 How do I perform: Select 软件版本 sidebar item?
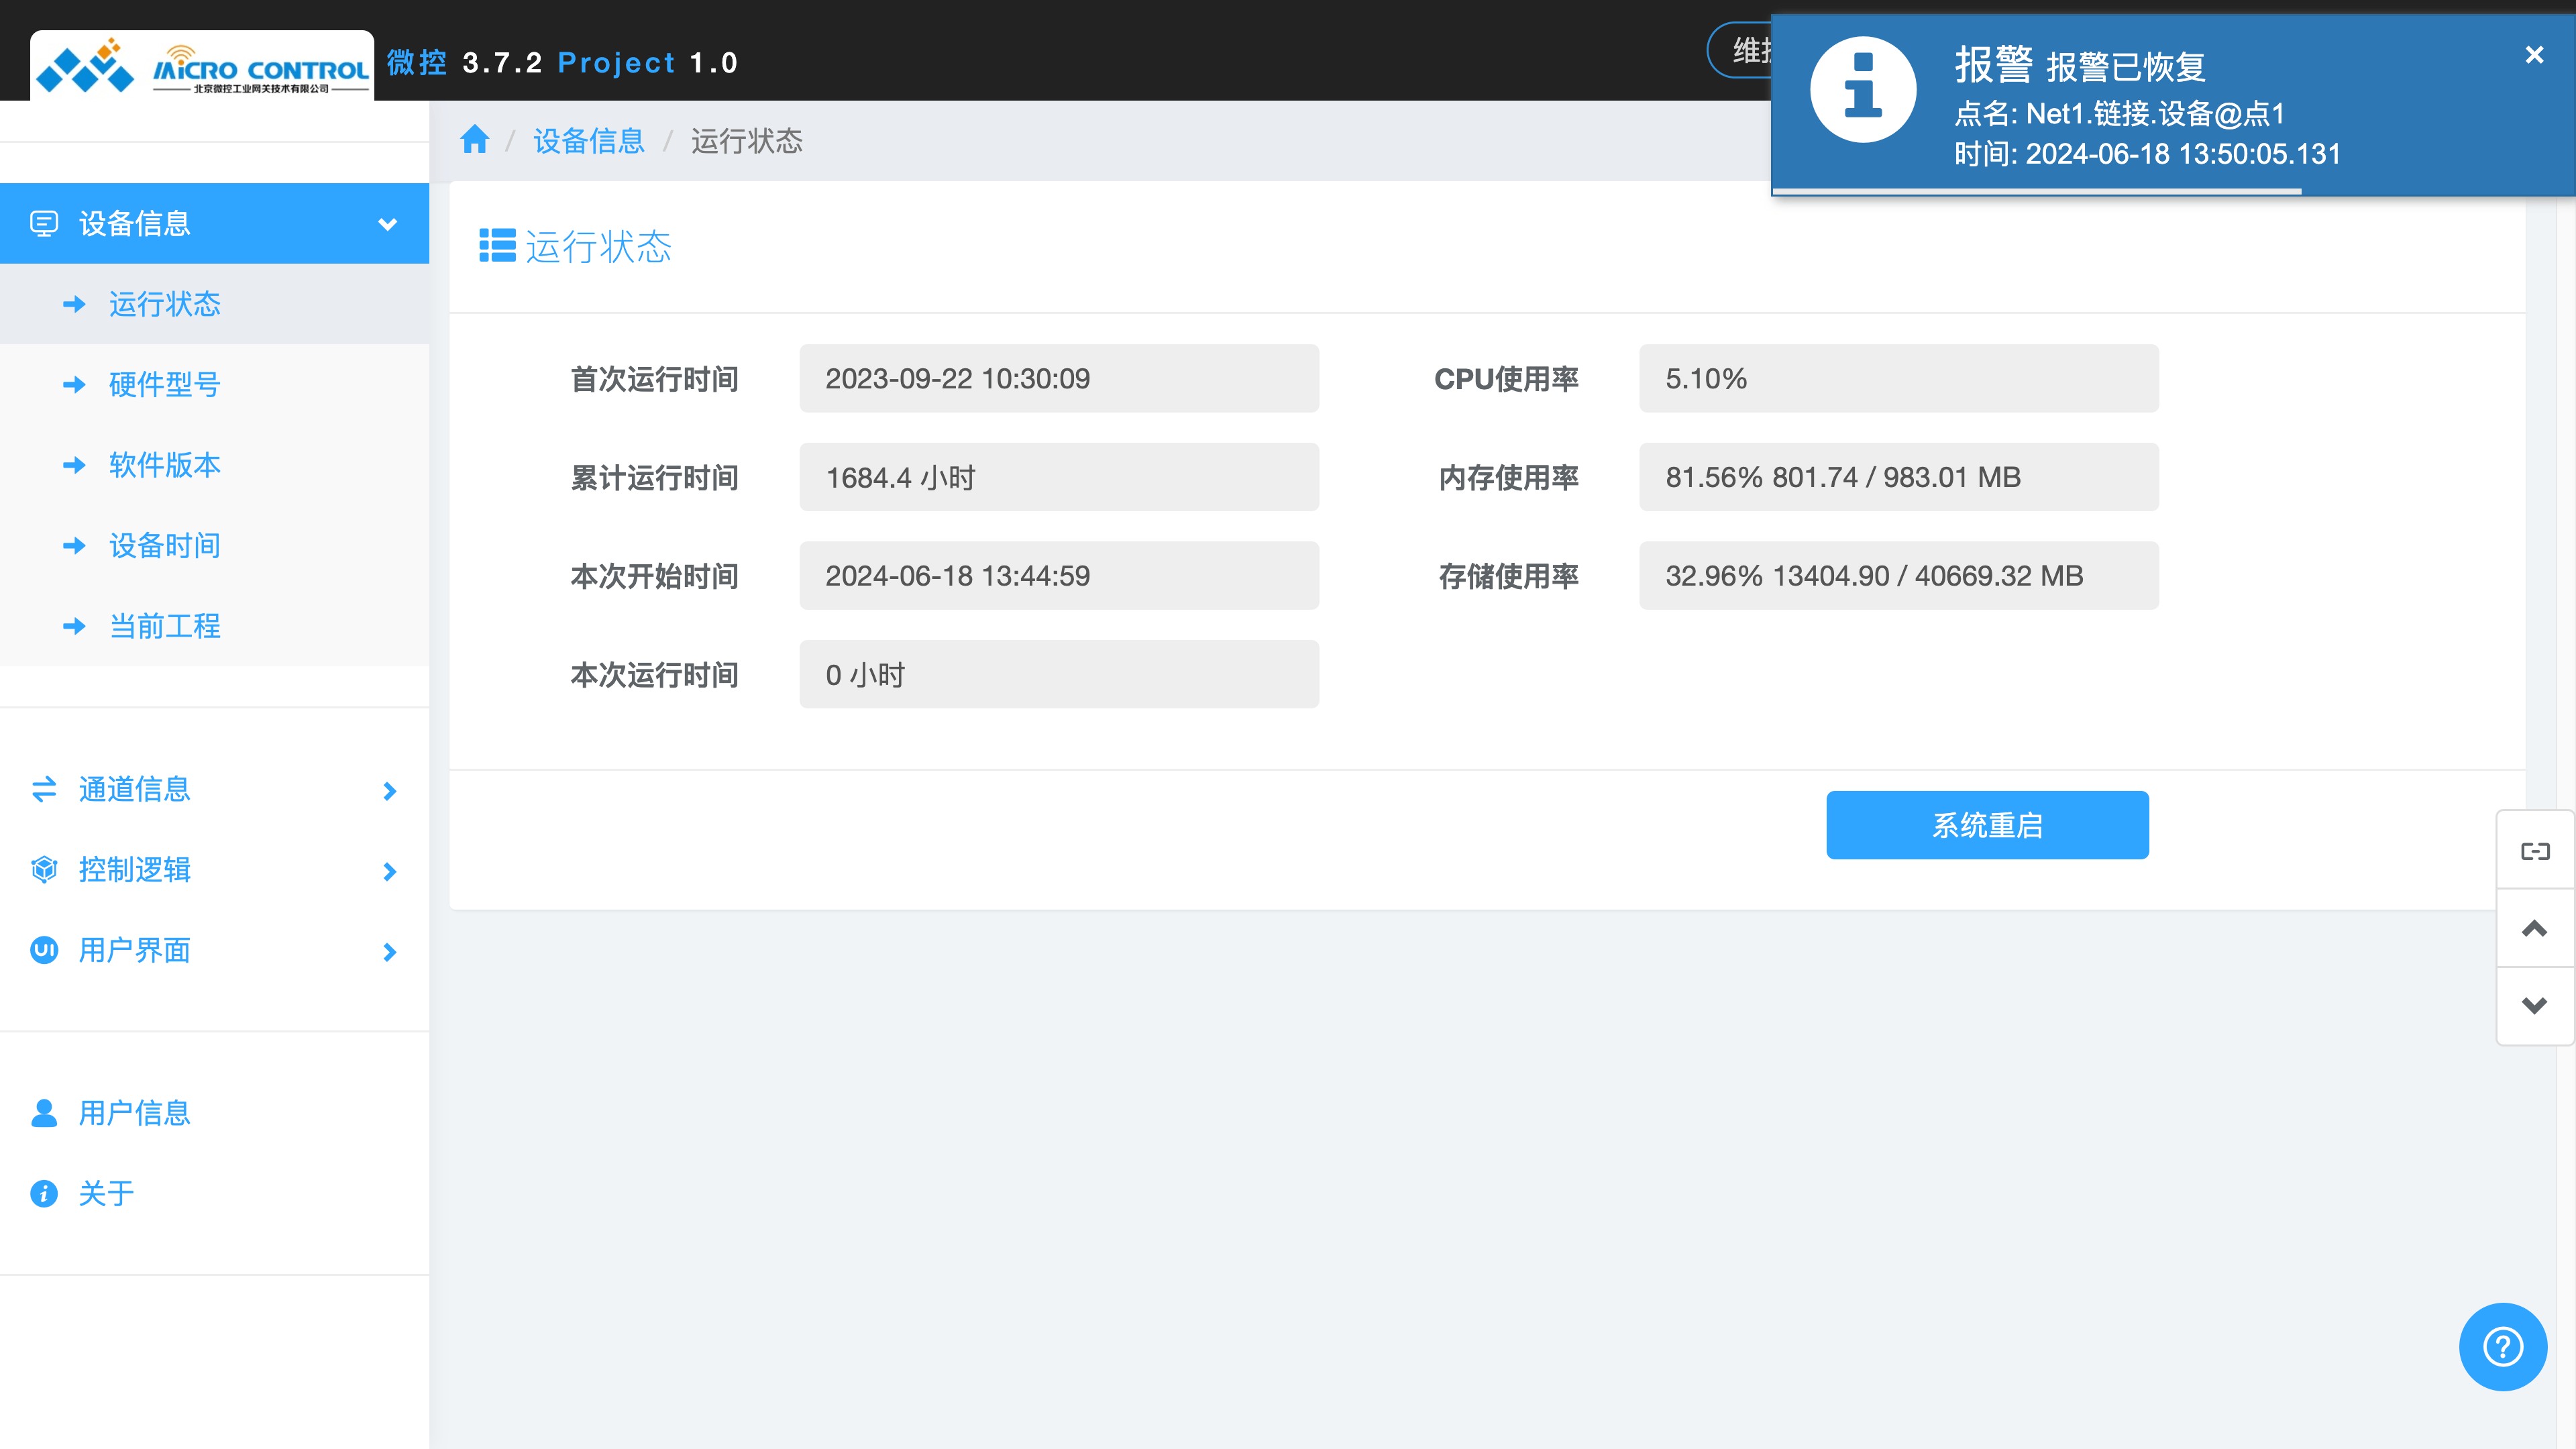pos(164,465)
